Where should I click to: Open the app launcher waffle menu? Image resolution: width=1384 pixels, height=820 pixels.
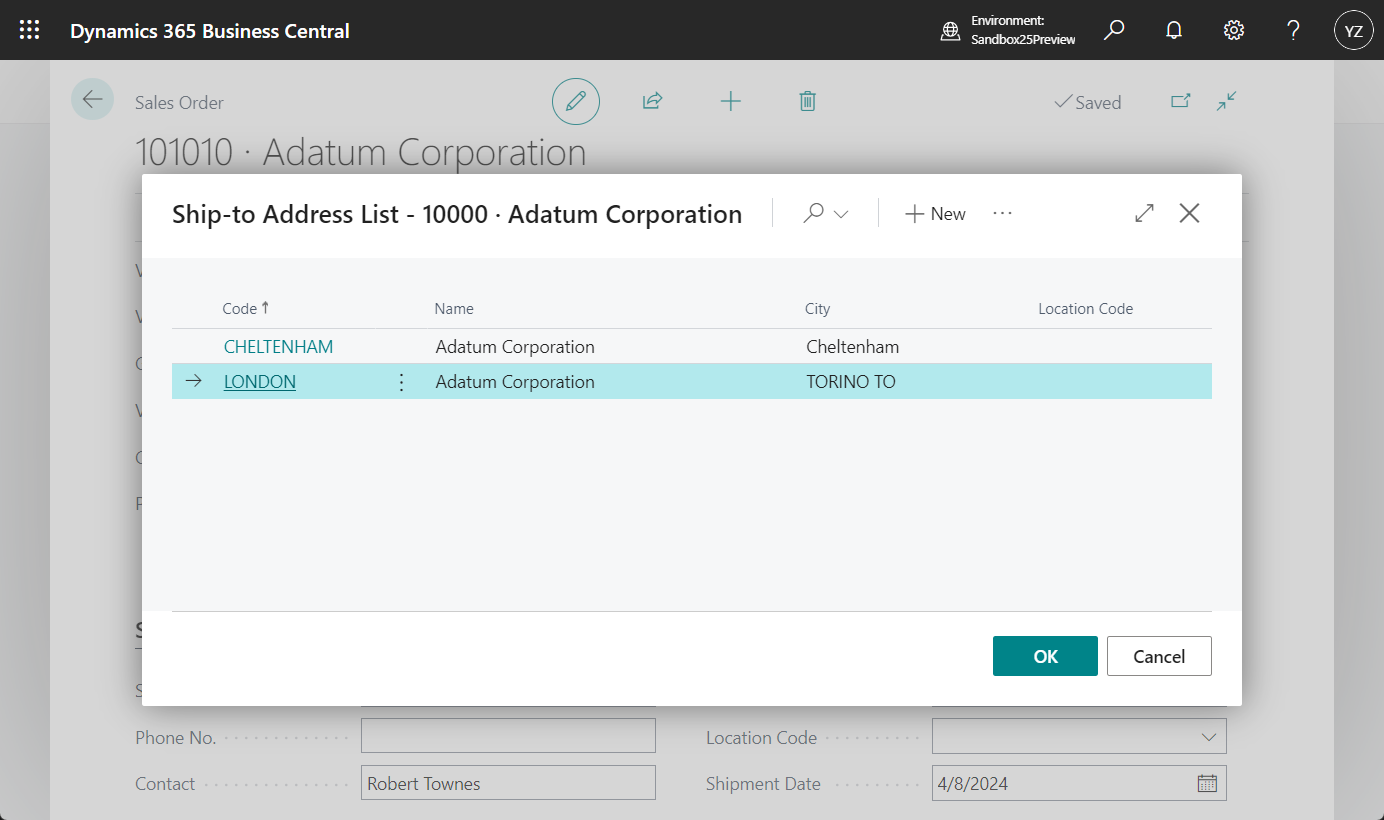(x=30, y=30)
